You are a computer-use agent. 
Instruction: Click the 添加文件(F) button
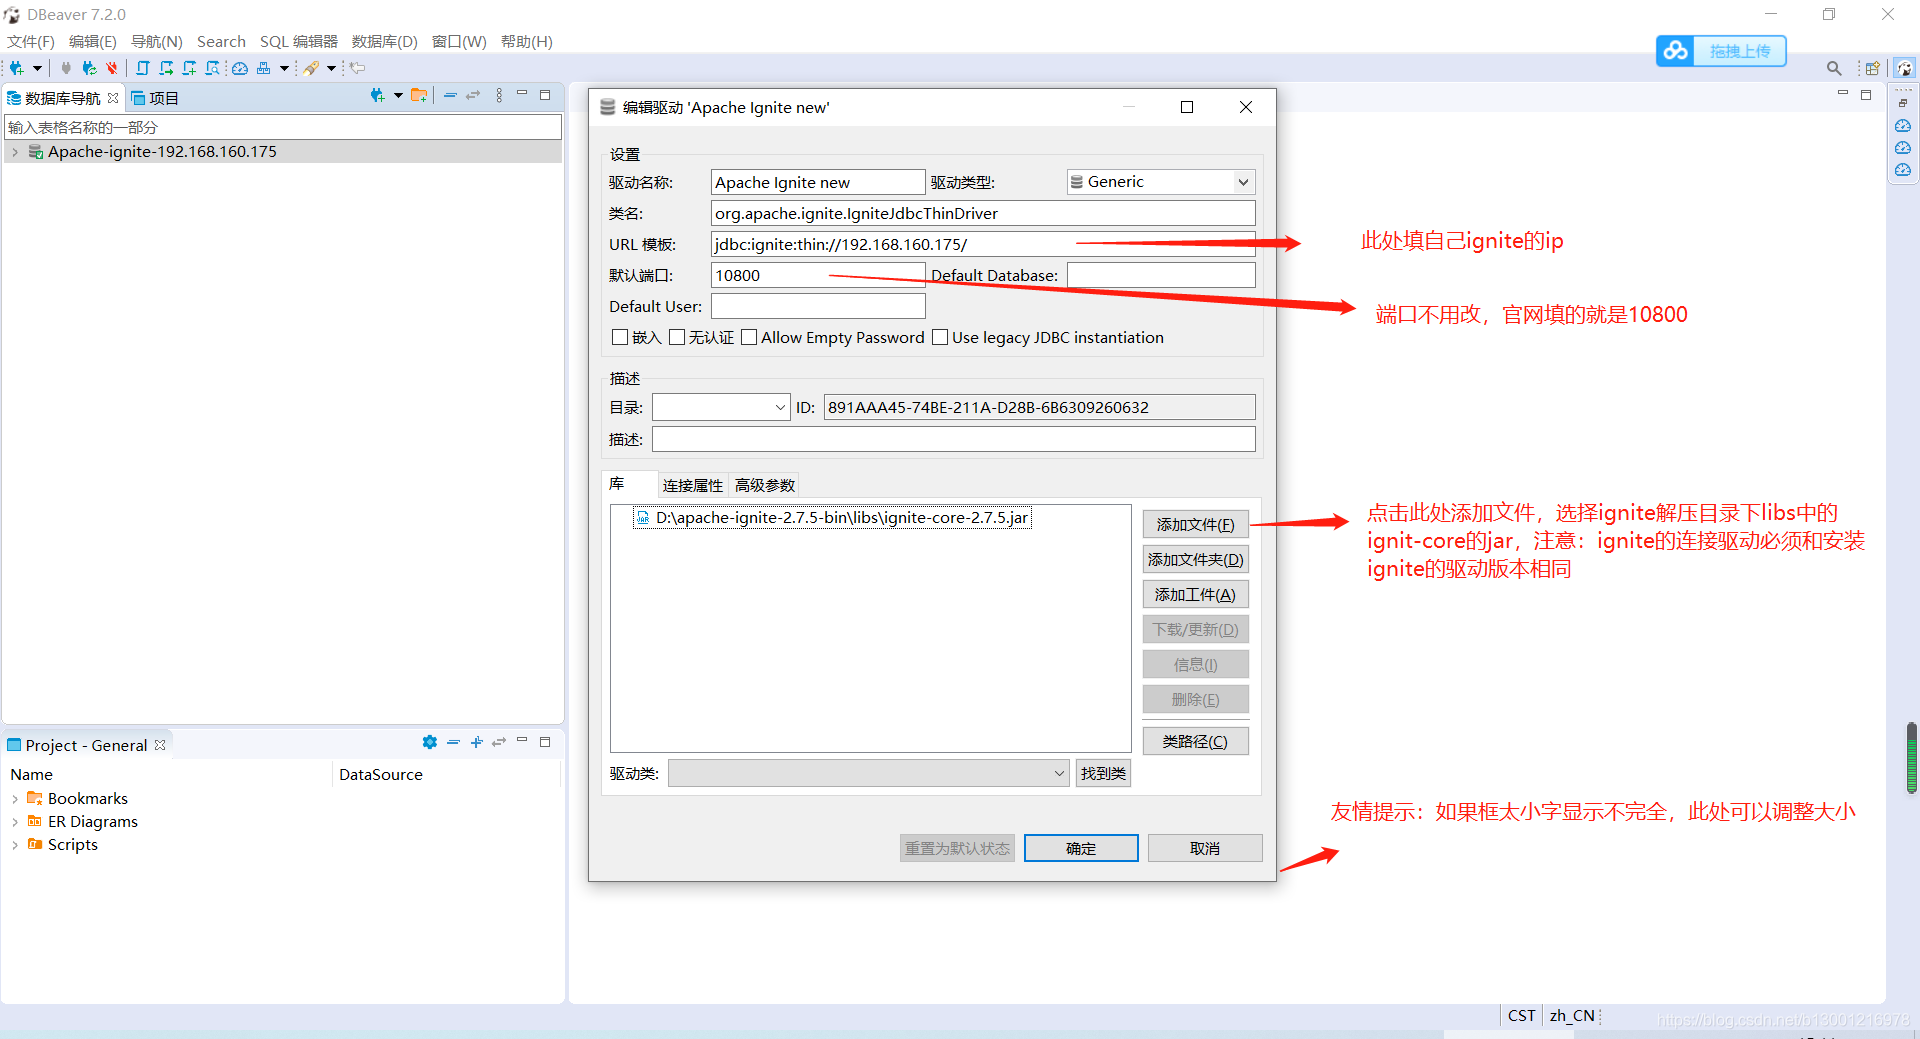(1195, 523)
